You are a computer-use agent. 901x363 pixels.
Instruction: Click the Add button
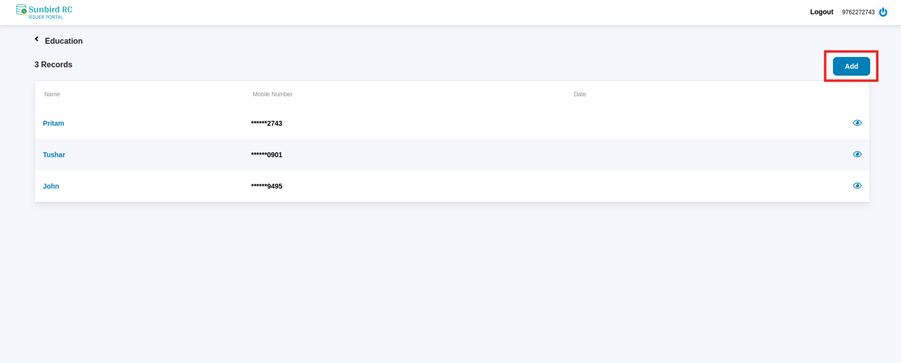click(x=851, y=66)
